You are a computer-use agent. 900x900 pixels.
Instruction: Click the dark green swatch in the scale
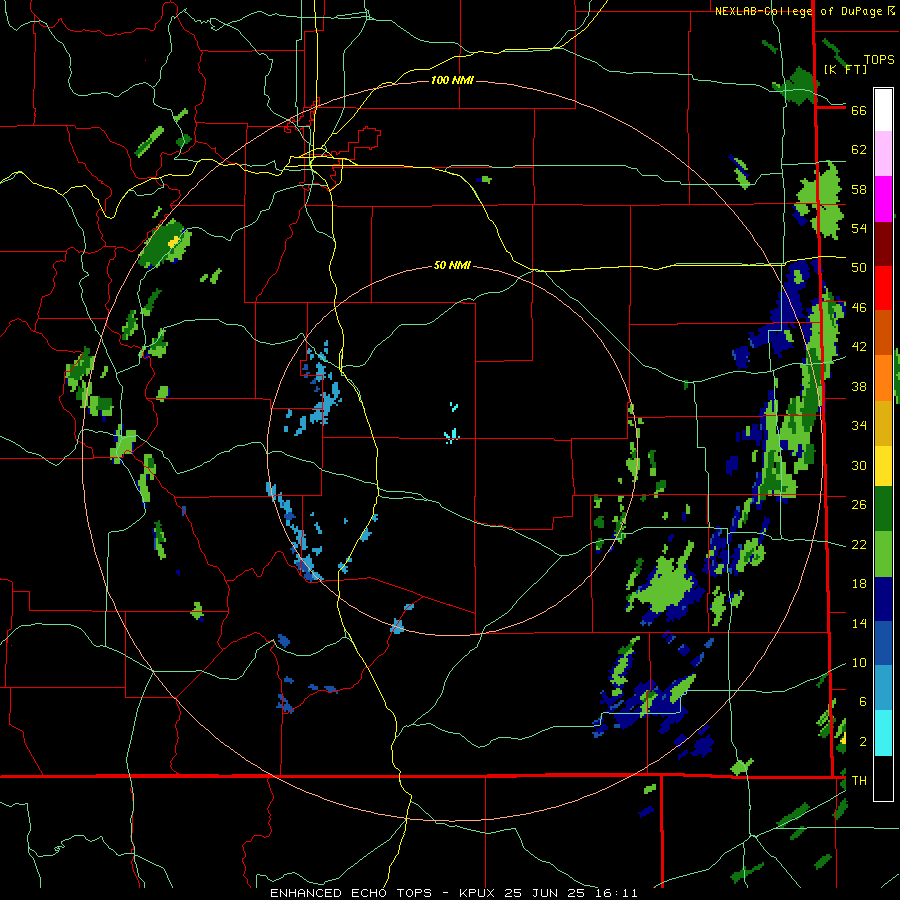[x=883, y=509]
